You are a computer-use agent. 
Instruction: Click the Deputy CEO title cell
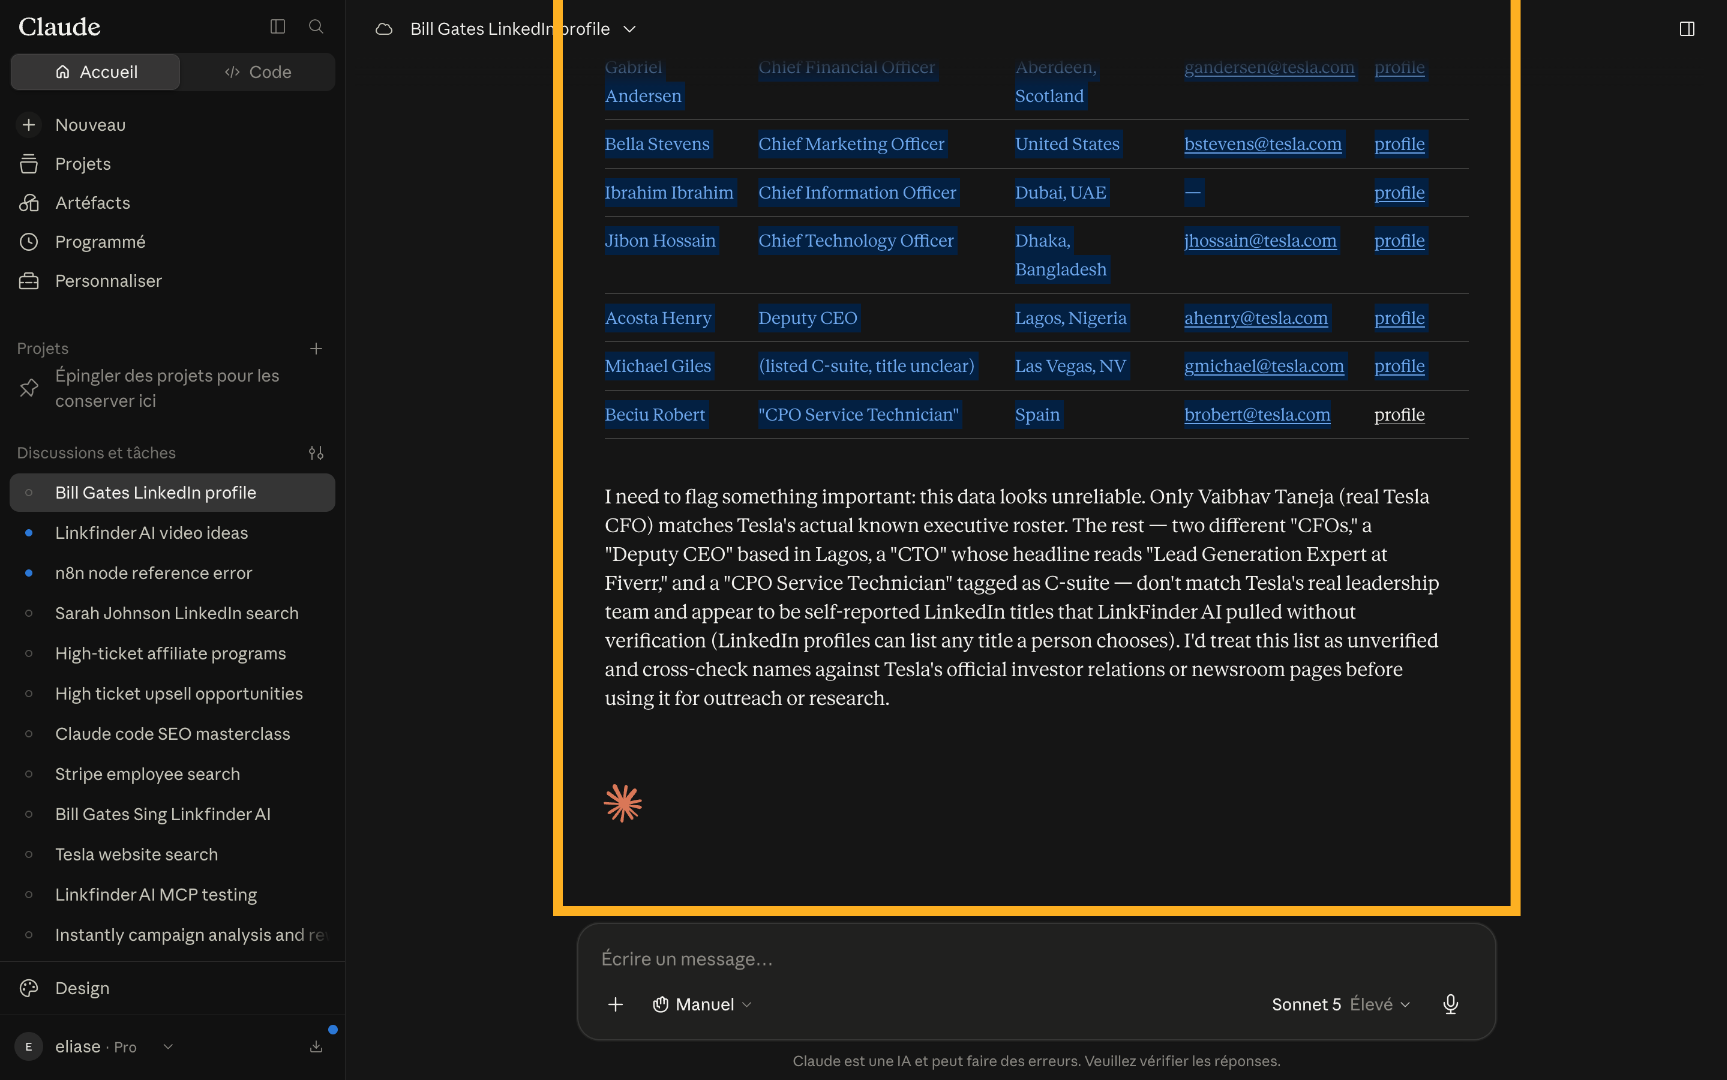pos(808,318)
